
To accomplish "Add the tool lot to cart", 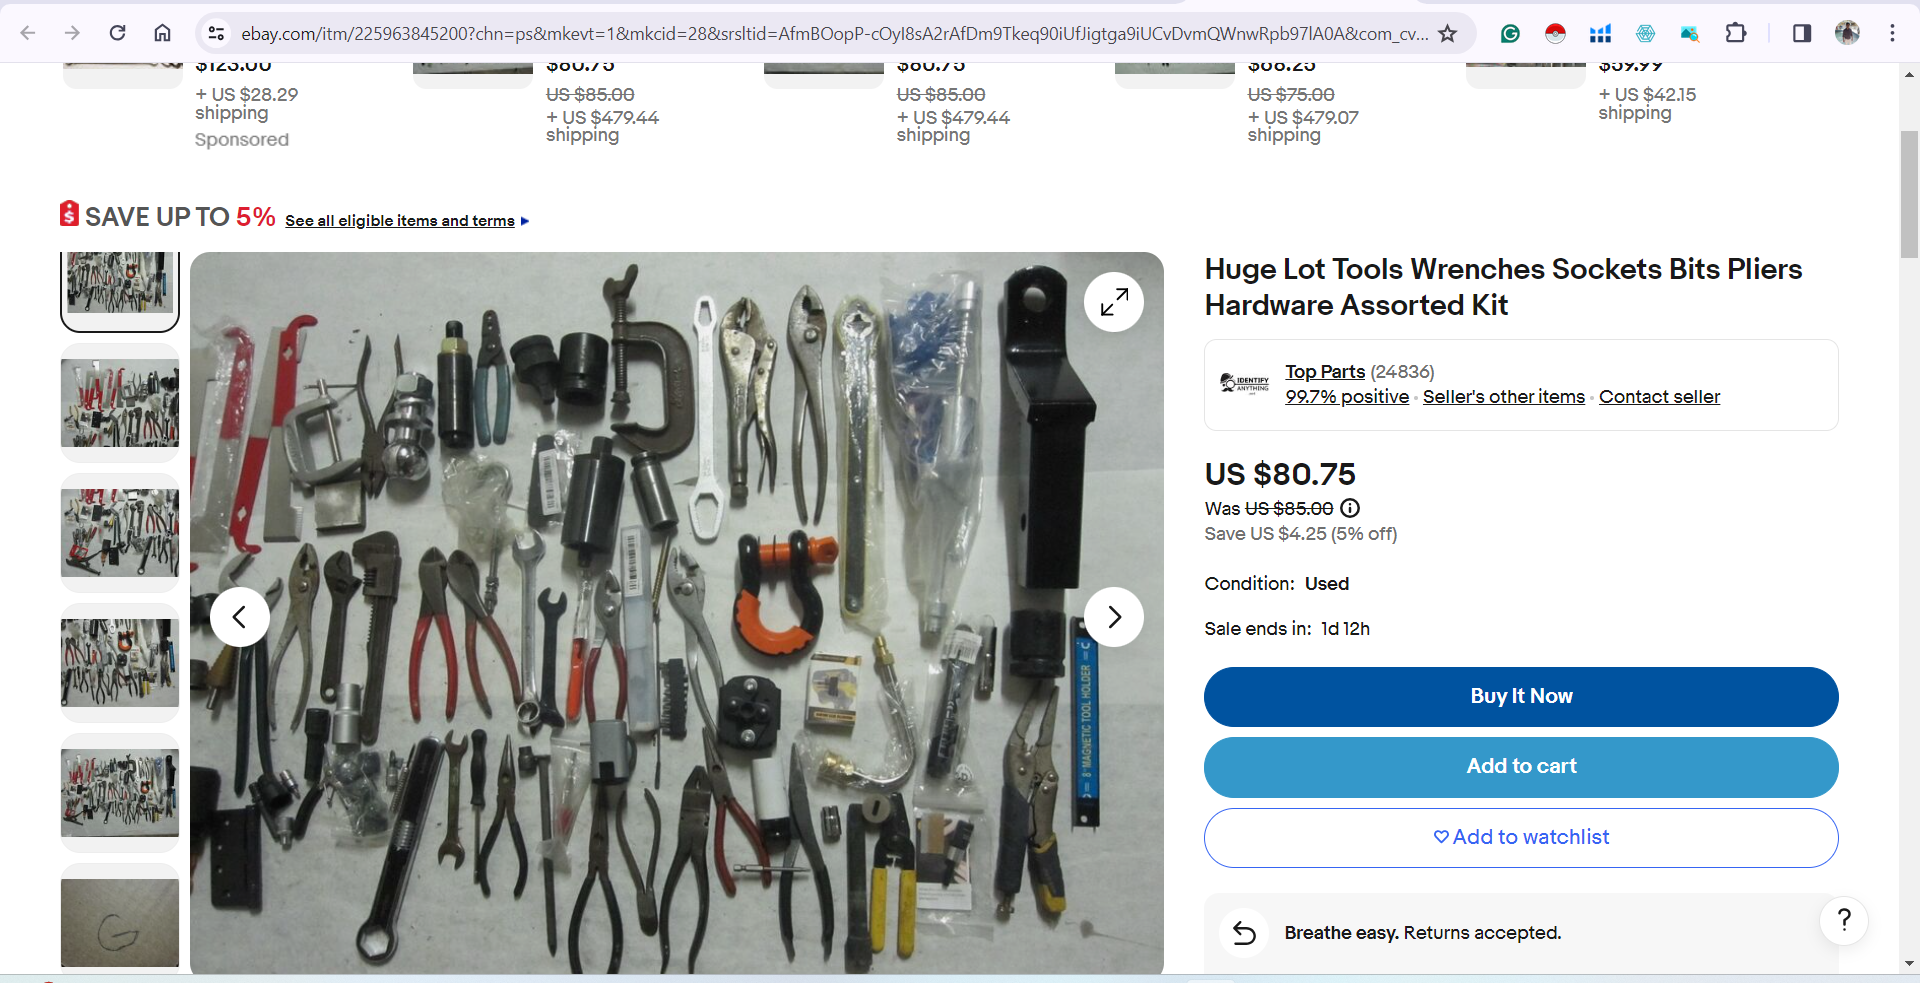I will pyautogui.click(x=1521, y=767).
